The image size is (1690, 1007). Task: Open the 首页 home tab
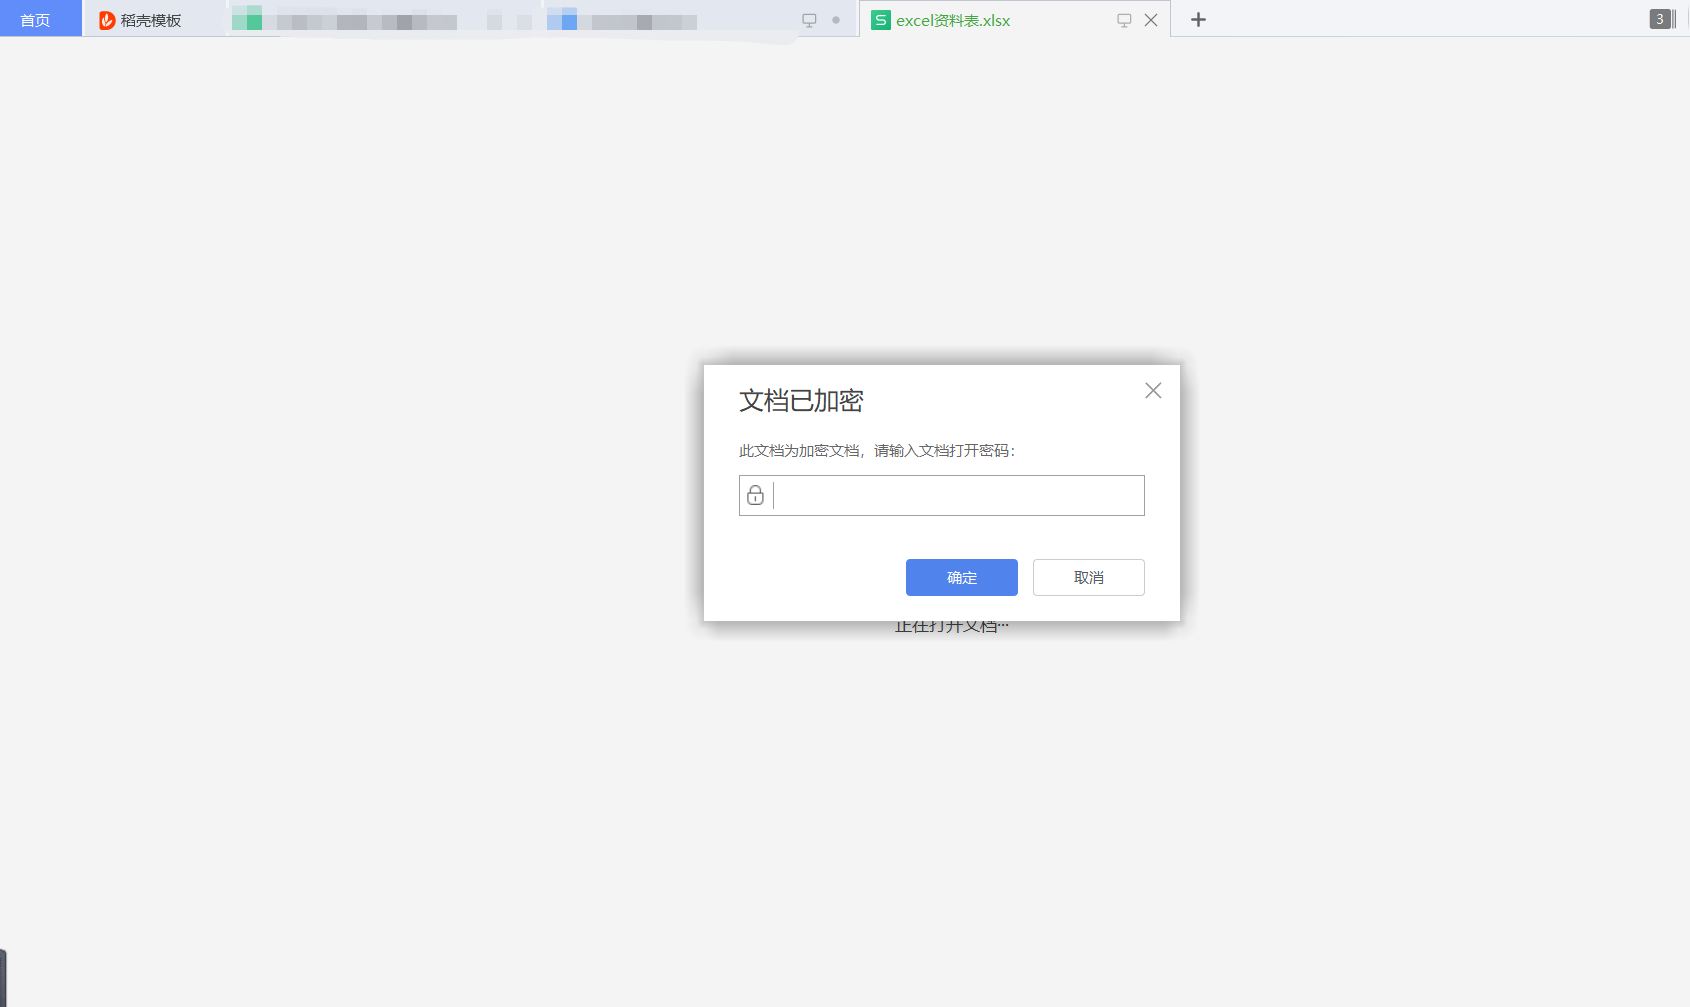[40, 19]
